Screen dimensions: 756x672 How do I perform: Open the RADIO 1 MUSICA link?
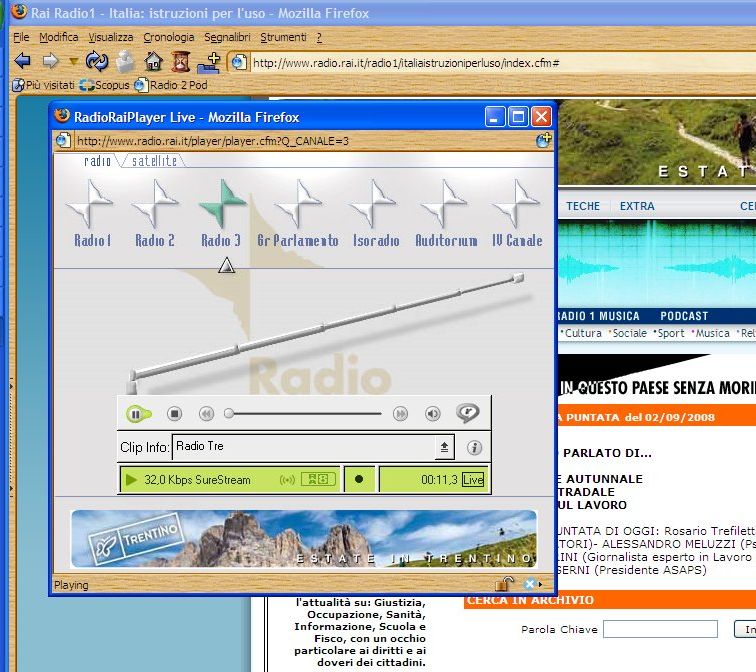click(598, 316)
